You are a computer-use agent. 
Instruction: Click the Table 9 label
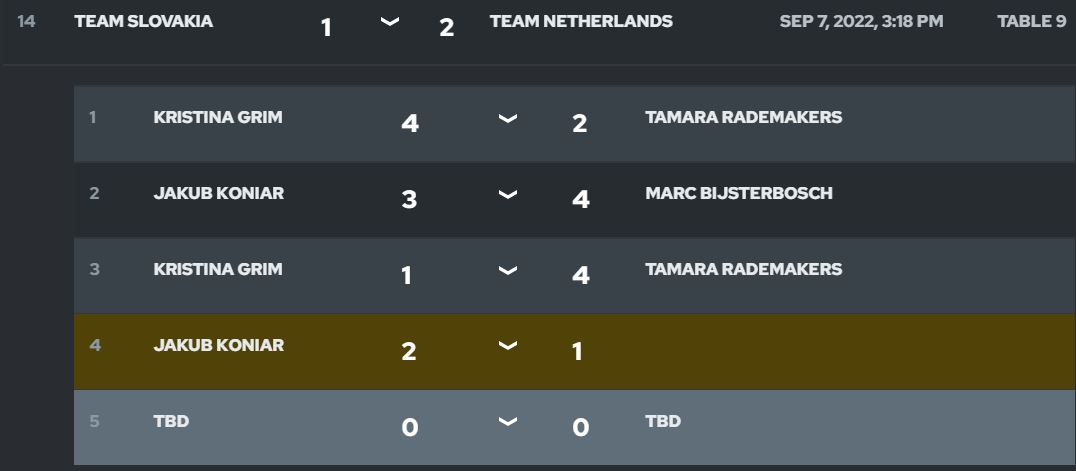point(1031,21)
